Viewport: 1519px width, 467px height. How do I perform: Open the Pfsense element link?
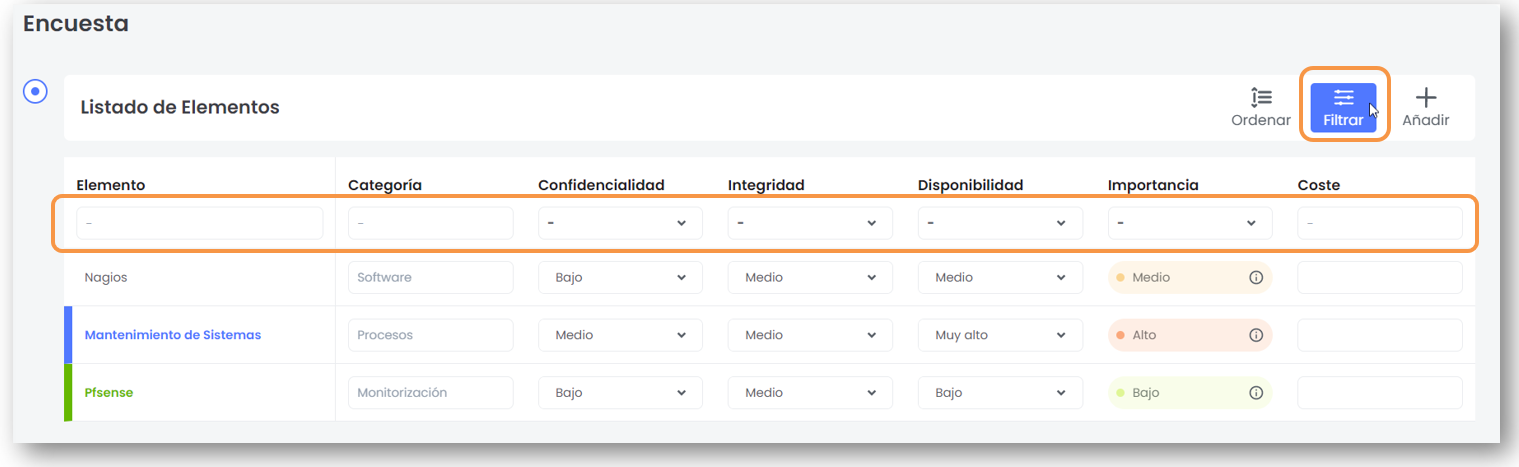(109, 393)
